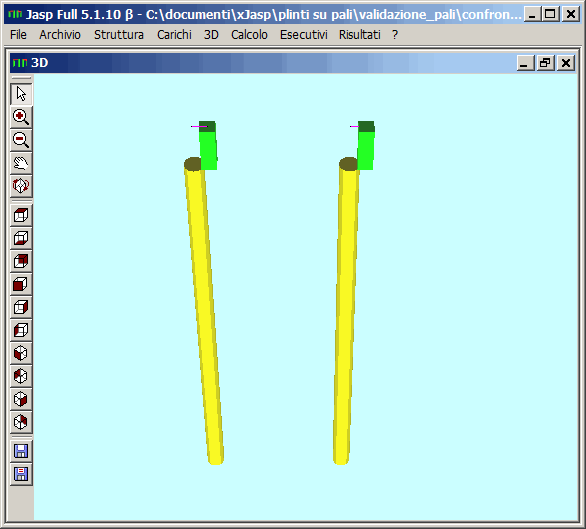
Task: Activate the zoom in magnifier tool
Action: pos(21,117)
